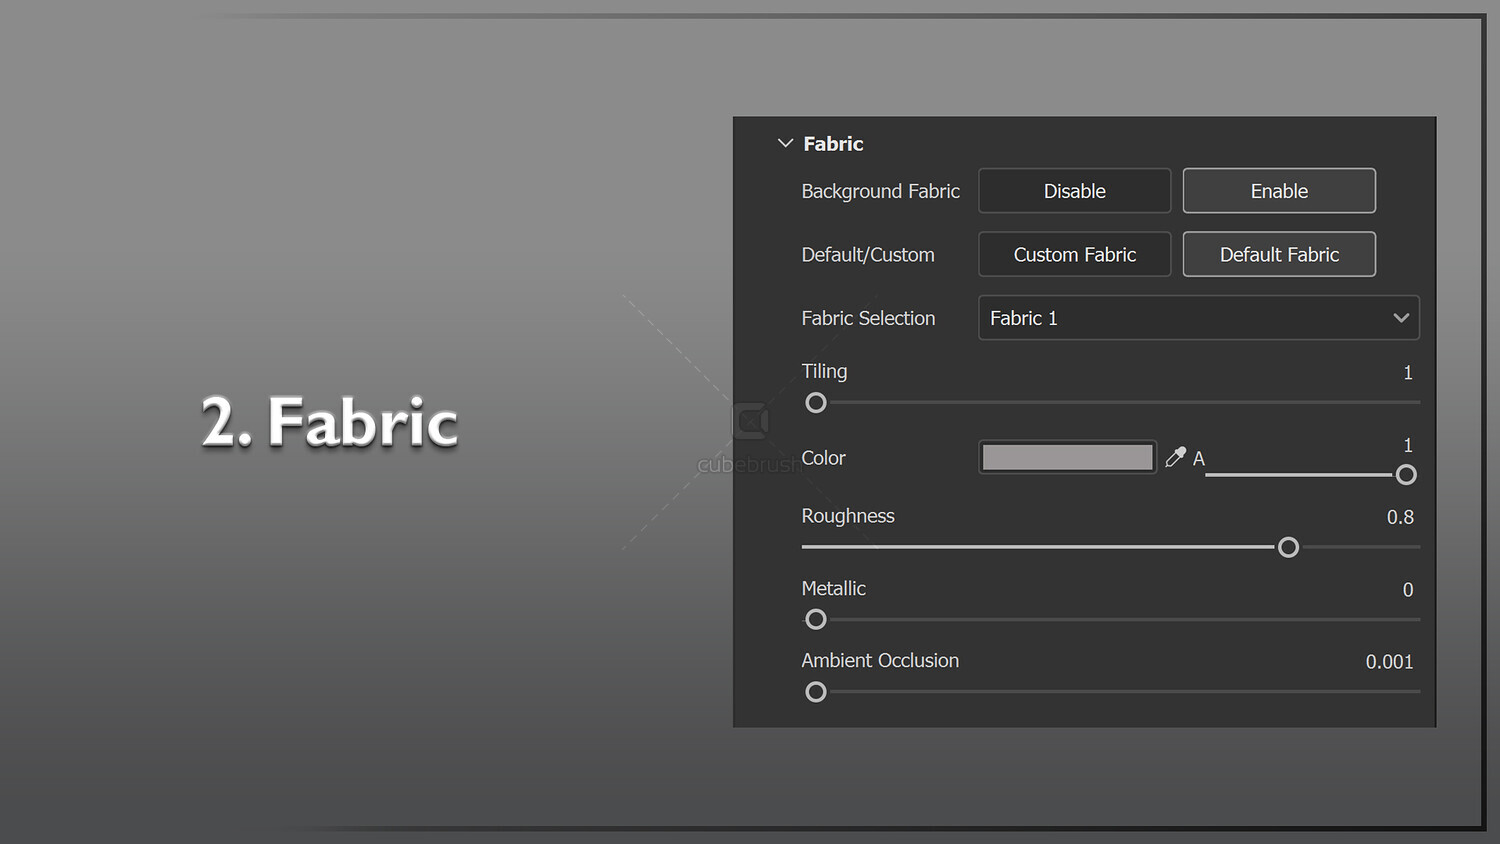
Task: Click the Tiling value field
Action: click(1407, 373)
